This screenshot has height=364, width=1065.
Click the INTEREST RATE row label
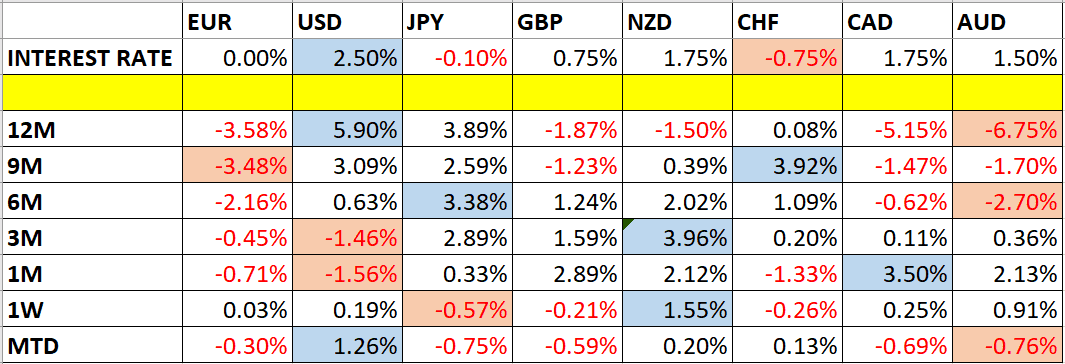pos(92,58)
